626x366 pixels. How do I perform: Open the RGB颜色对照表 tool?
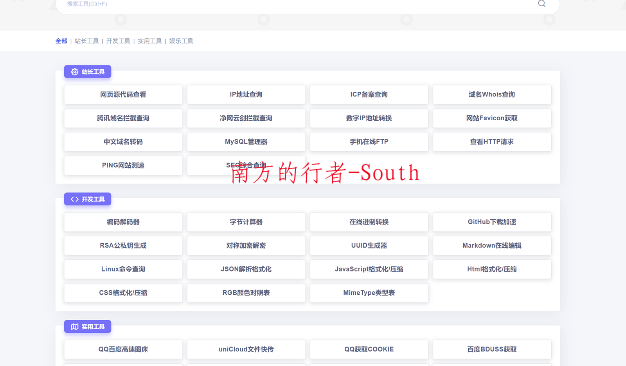[x=246, y=292]
